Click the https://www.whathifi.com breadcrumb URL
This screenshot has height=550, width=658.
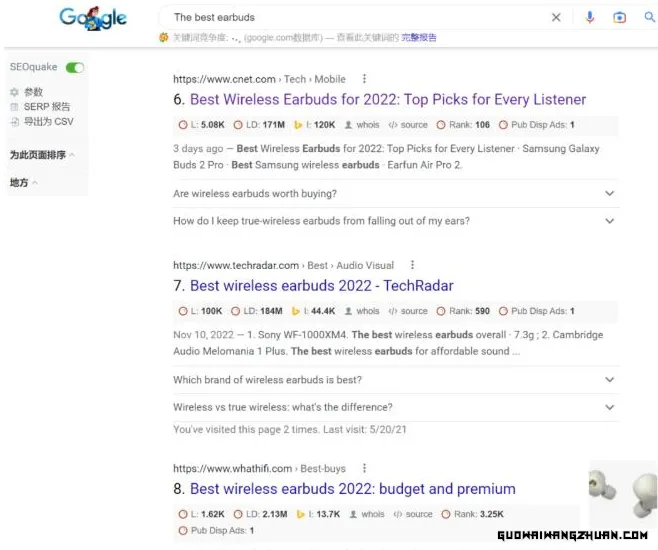232,468
